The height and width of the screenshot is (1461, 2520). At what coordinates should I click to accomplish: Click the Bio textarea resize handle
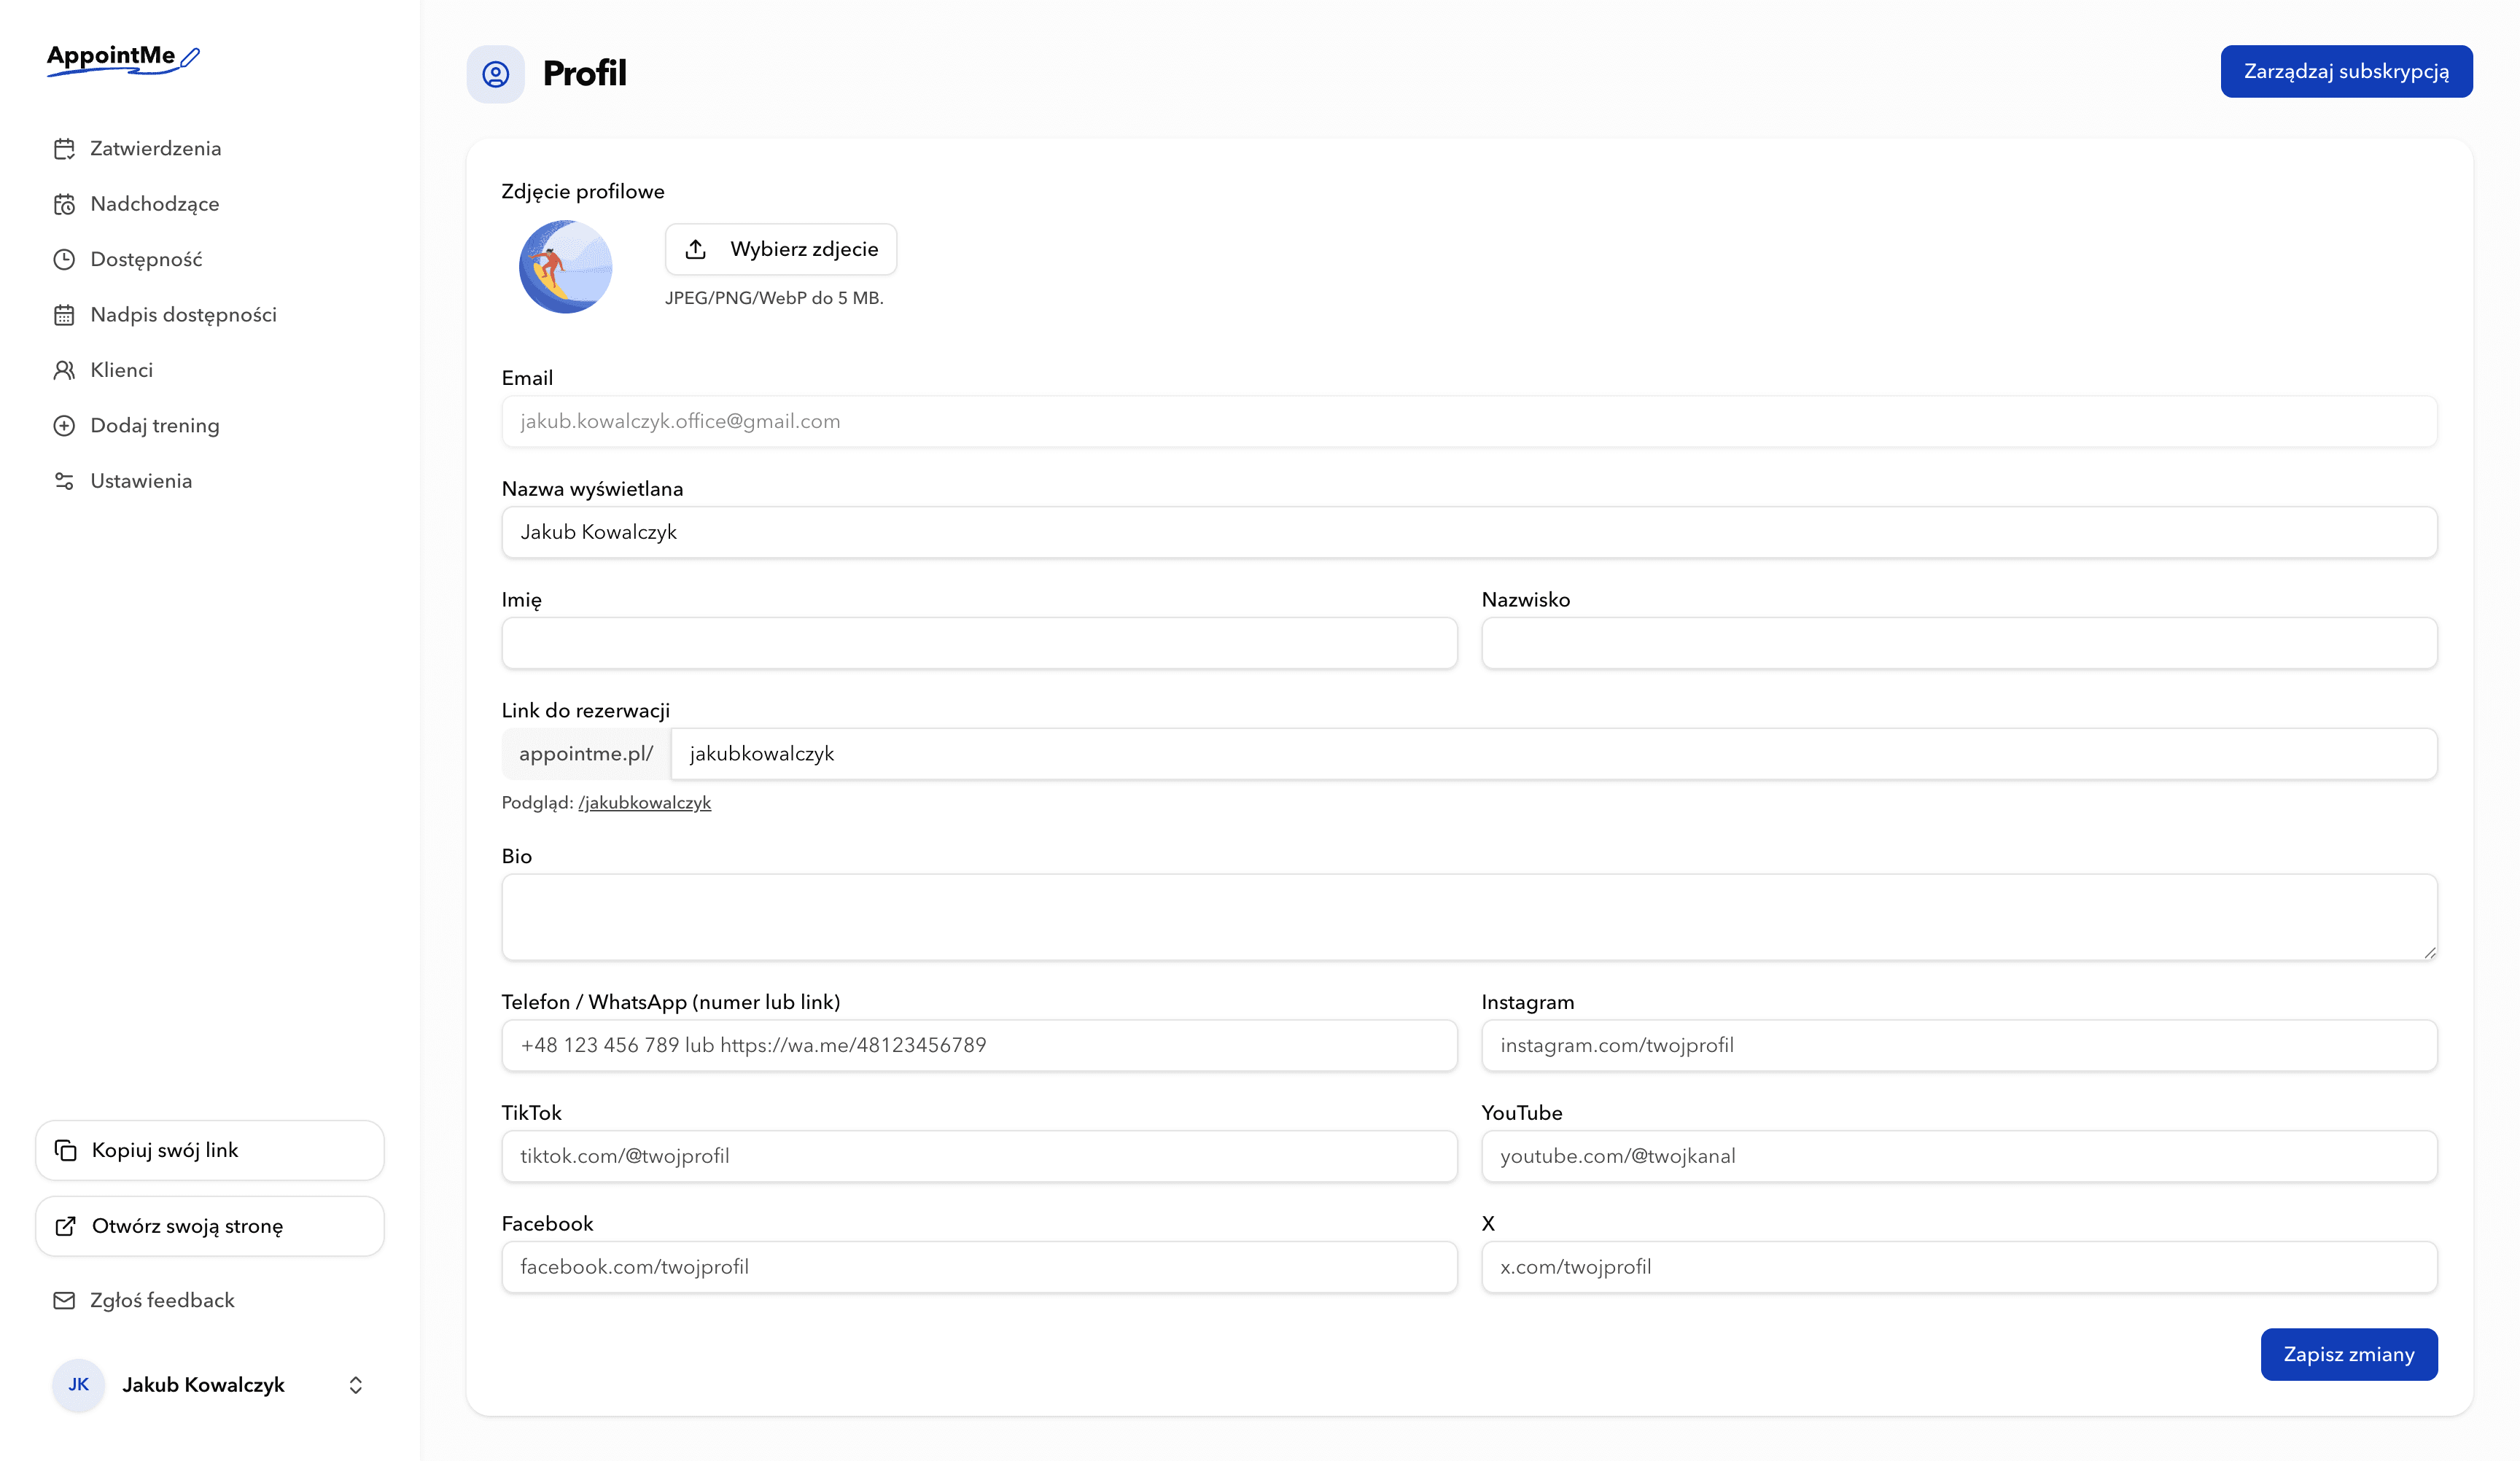point(2430,953)
